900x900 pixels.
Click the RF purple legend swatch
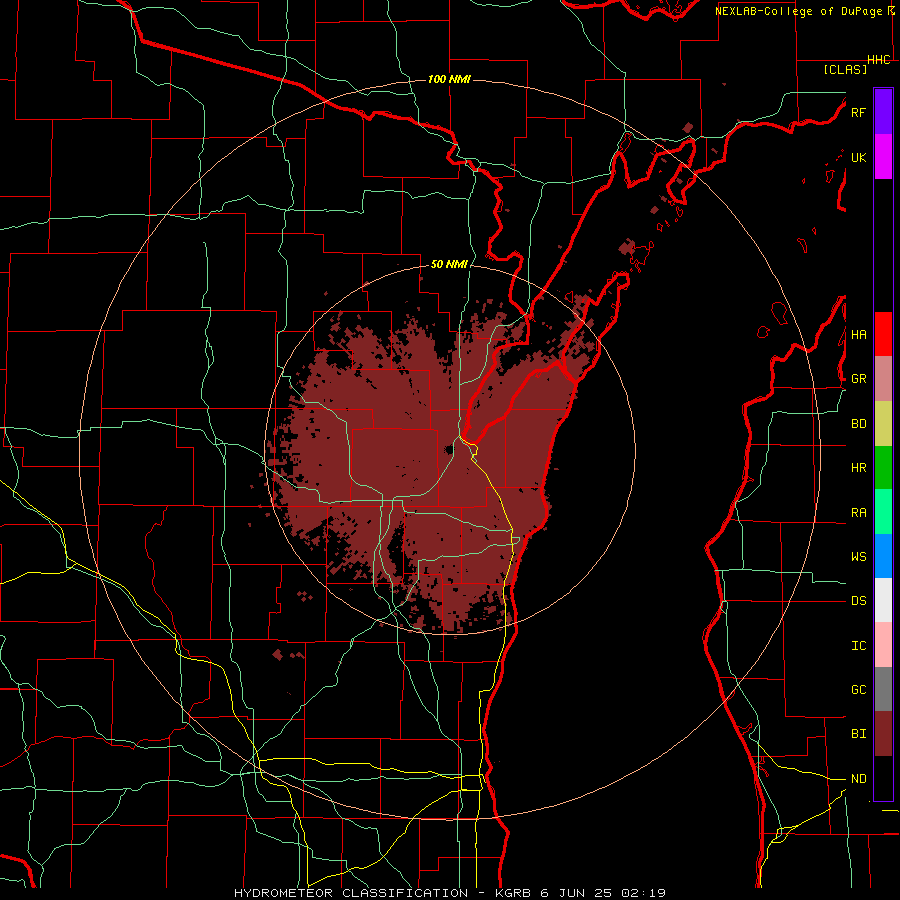tap(883, 112)
